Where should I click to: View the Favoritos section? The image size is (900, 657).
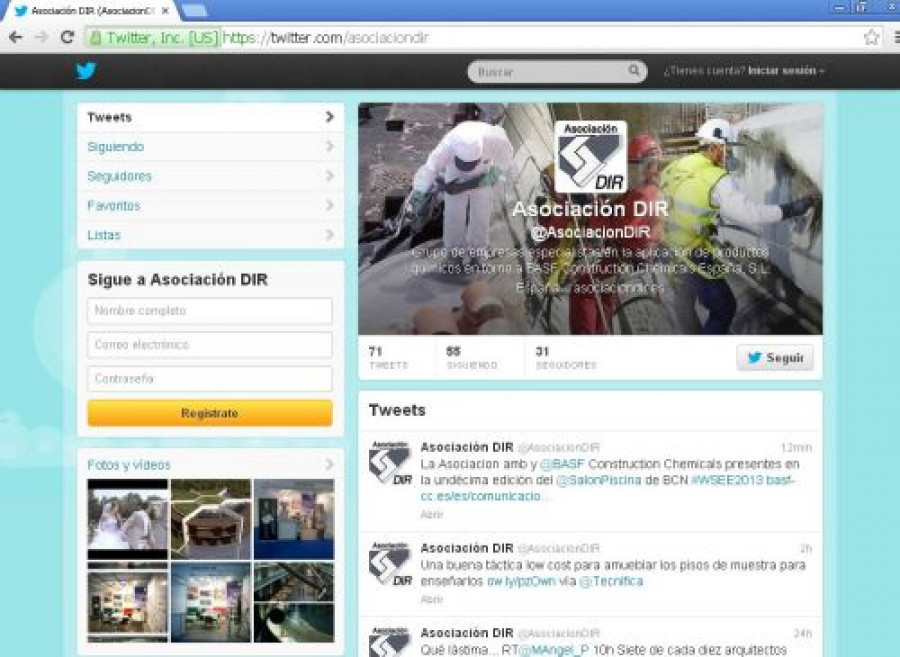211,205
